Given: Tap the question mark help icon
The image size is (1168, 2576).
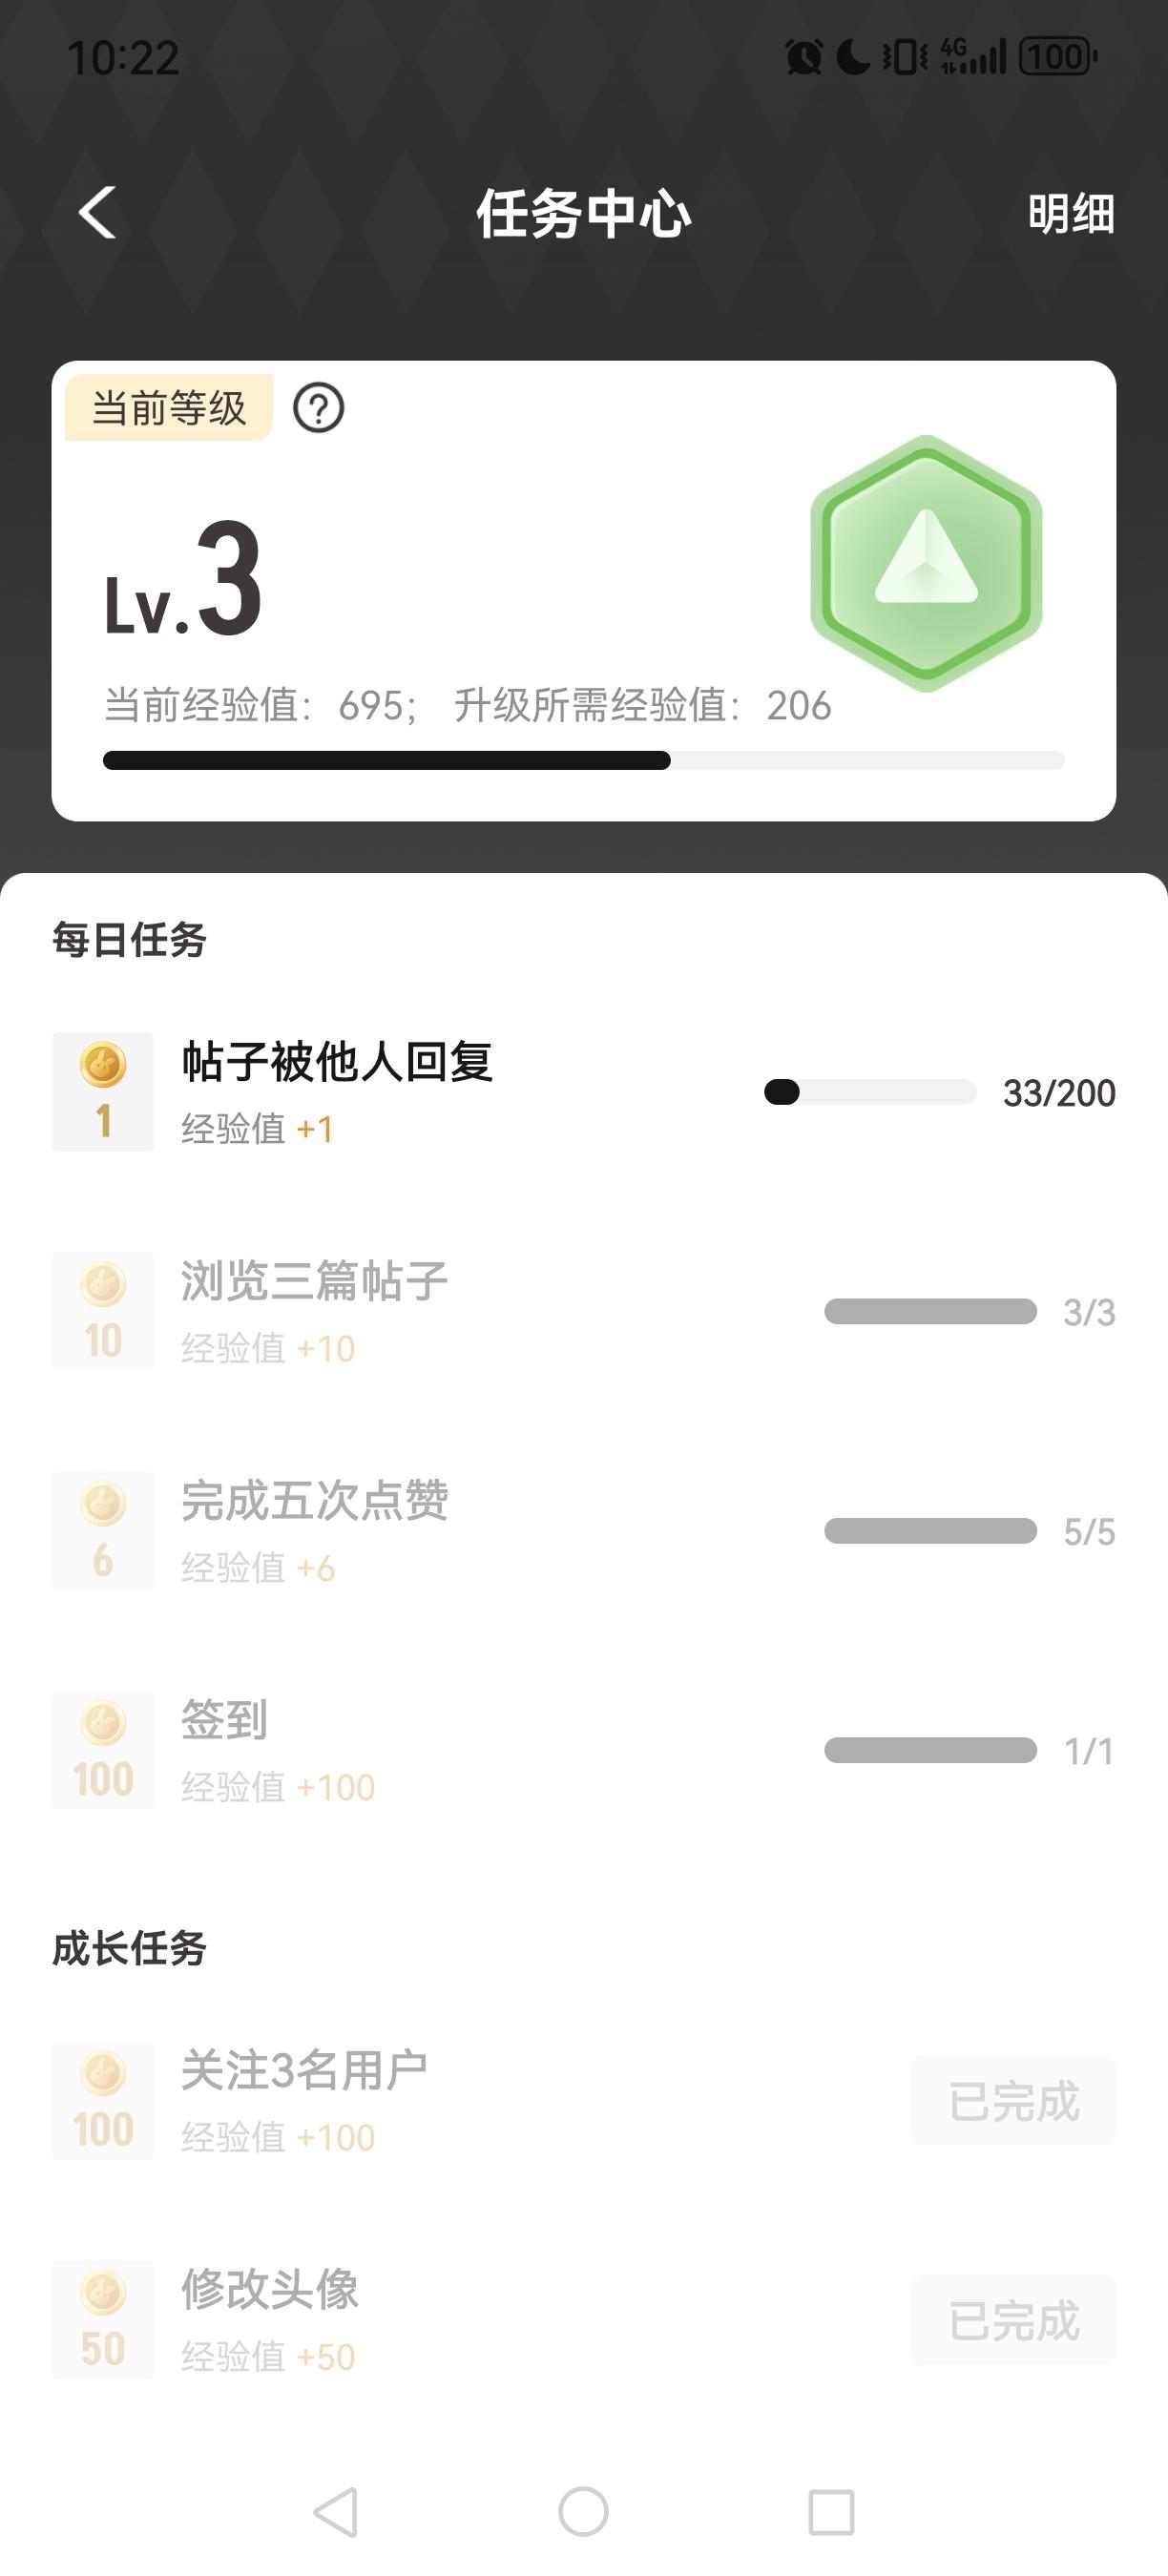Looking at the screenshot, I should [318, 408].
